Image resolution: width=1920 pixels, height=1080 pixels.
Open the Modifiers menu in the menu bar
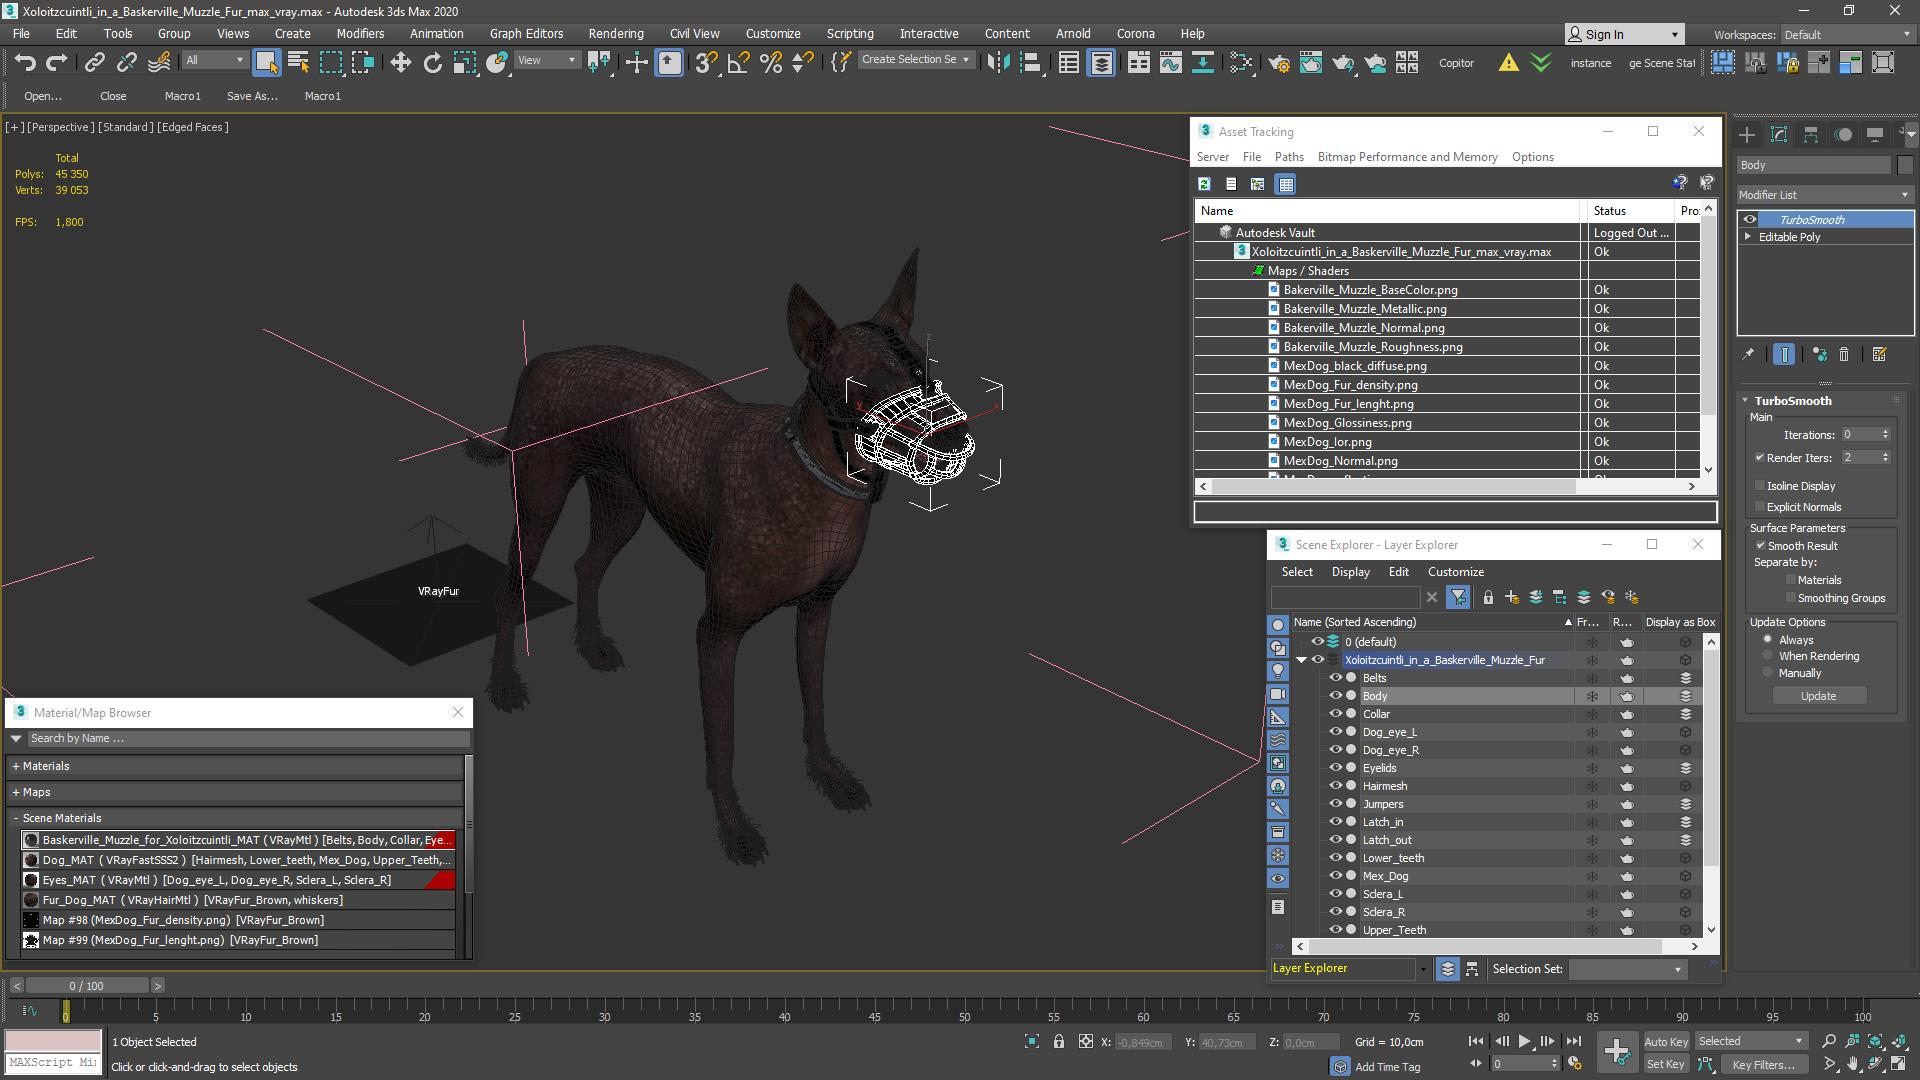[359, 34]
